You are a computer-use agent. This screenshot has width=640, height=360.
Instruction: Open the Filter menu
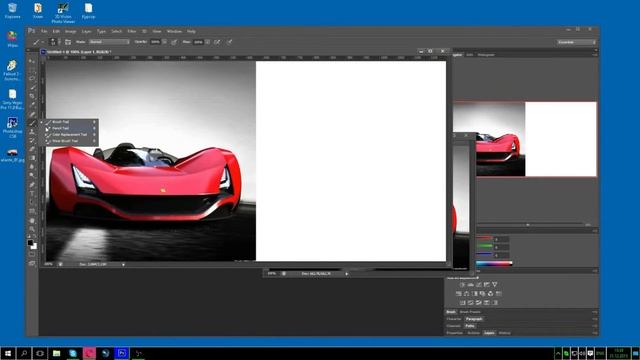click(x=131, y=31)
